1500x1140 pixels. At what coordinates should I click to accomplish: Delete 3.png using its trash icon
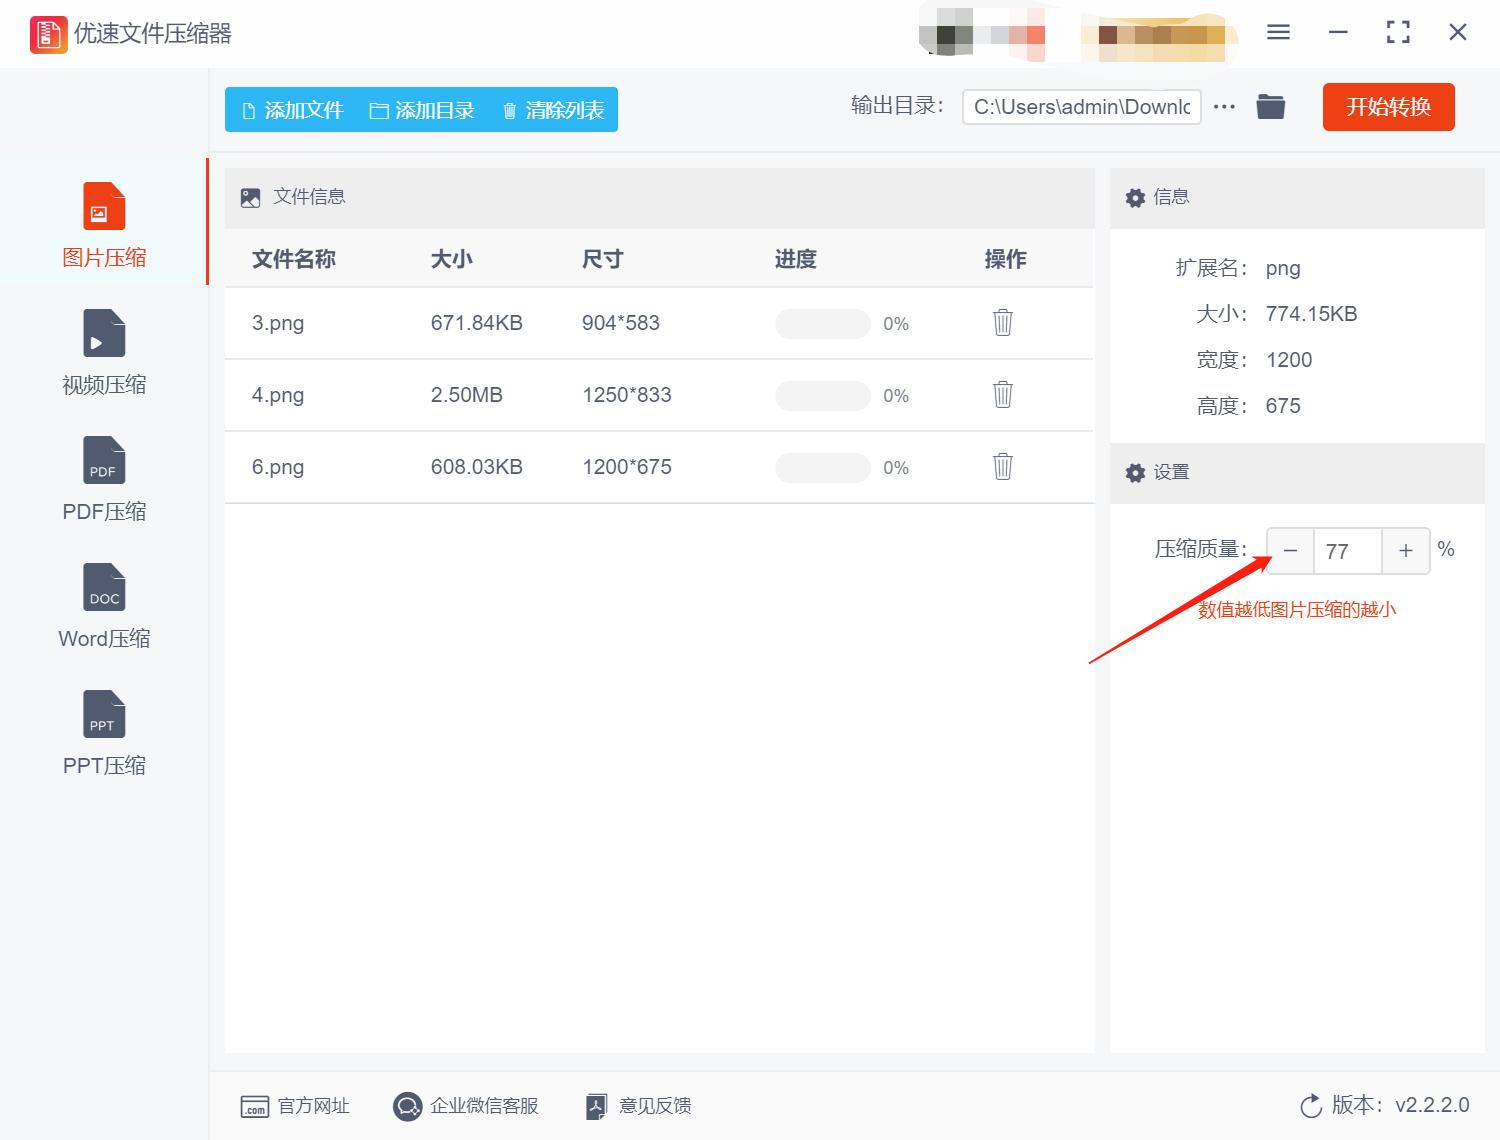click(x=1002, y=323)
